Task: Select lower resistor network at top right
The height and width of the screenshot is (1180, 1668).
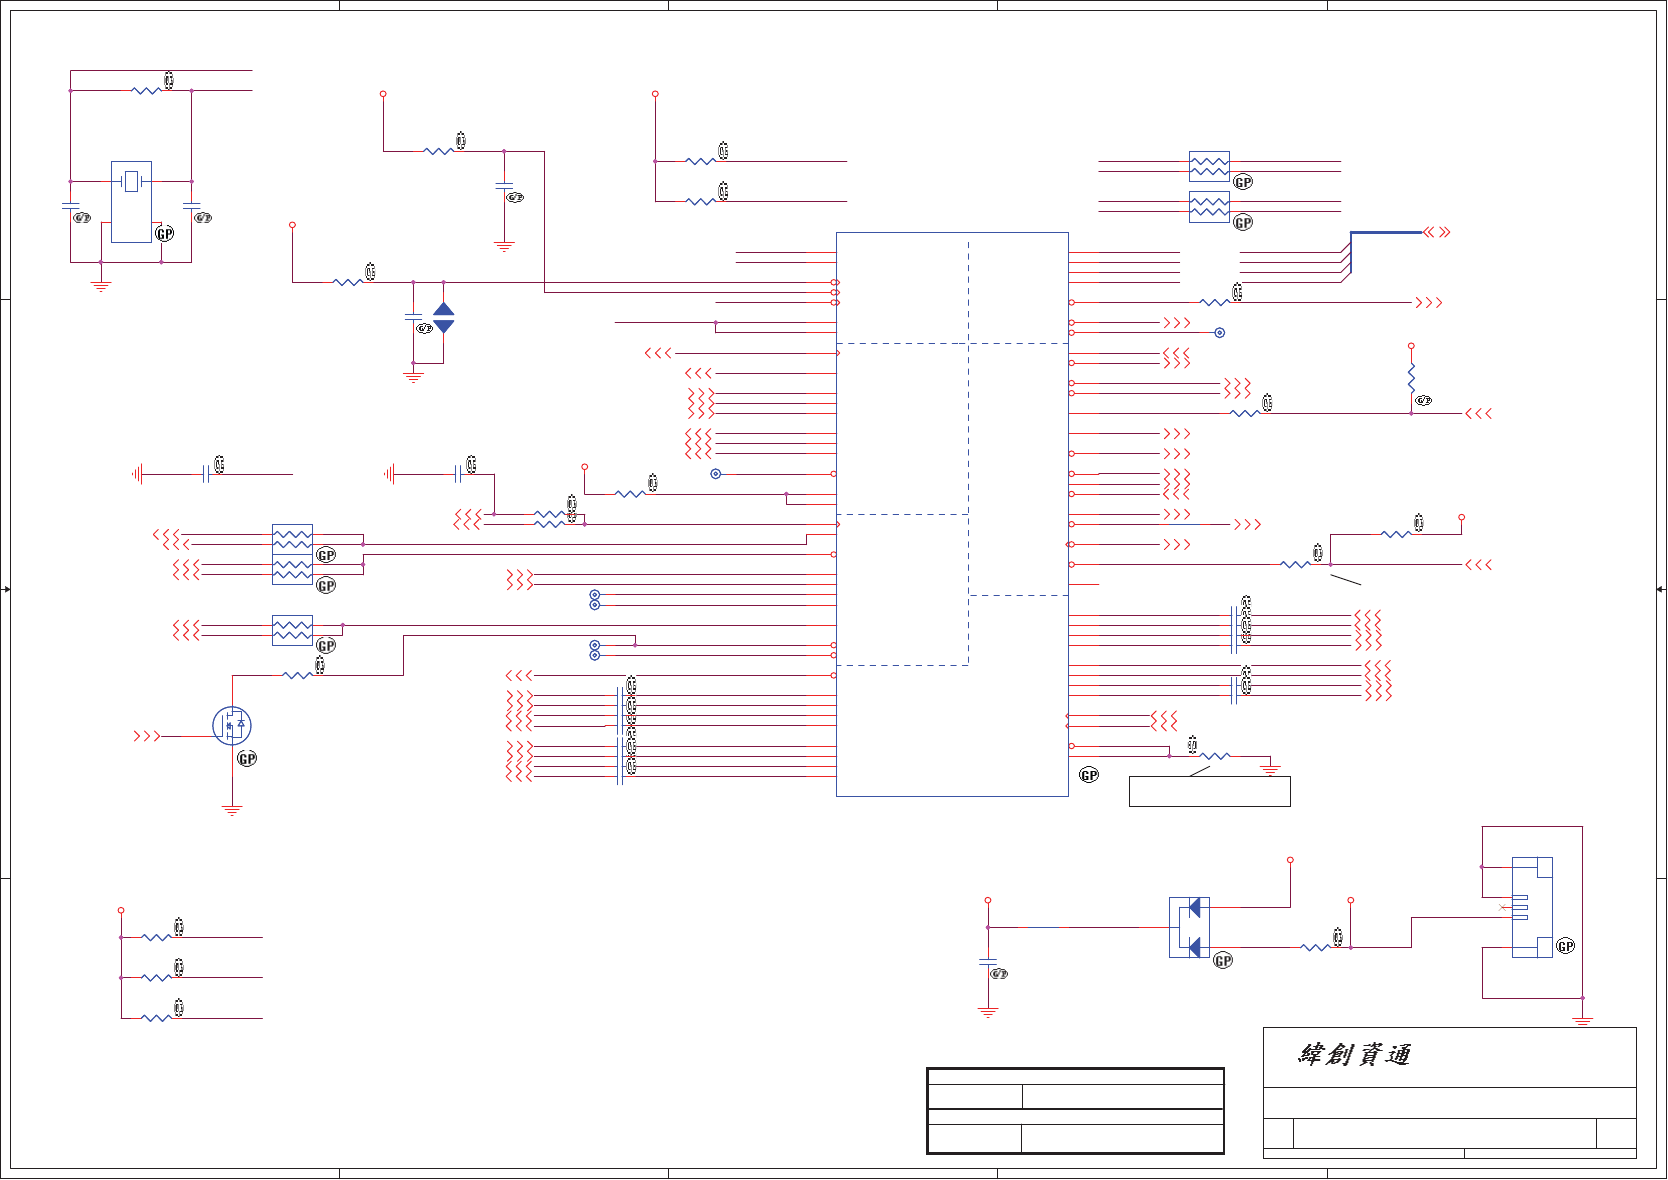Action: click(x=1209, y=207)
